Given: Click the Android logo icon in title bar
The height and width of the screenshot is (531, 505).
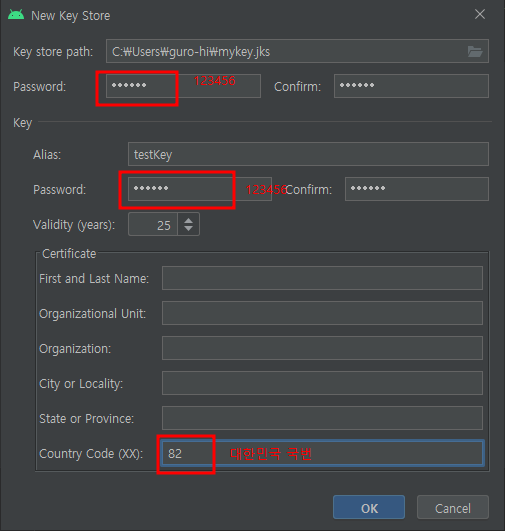Looking at the screenshot, I should pyautogui.click(x=16, y=15).
